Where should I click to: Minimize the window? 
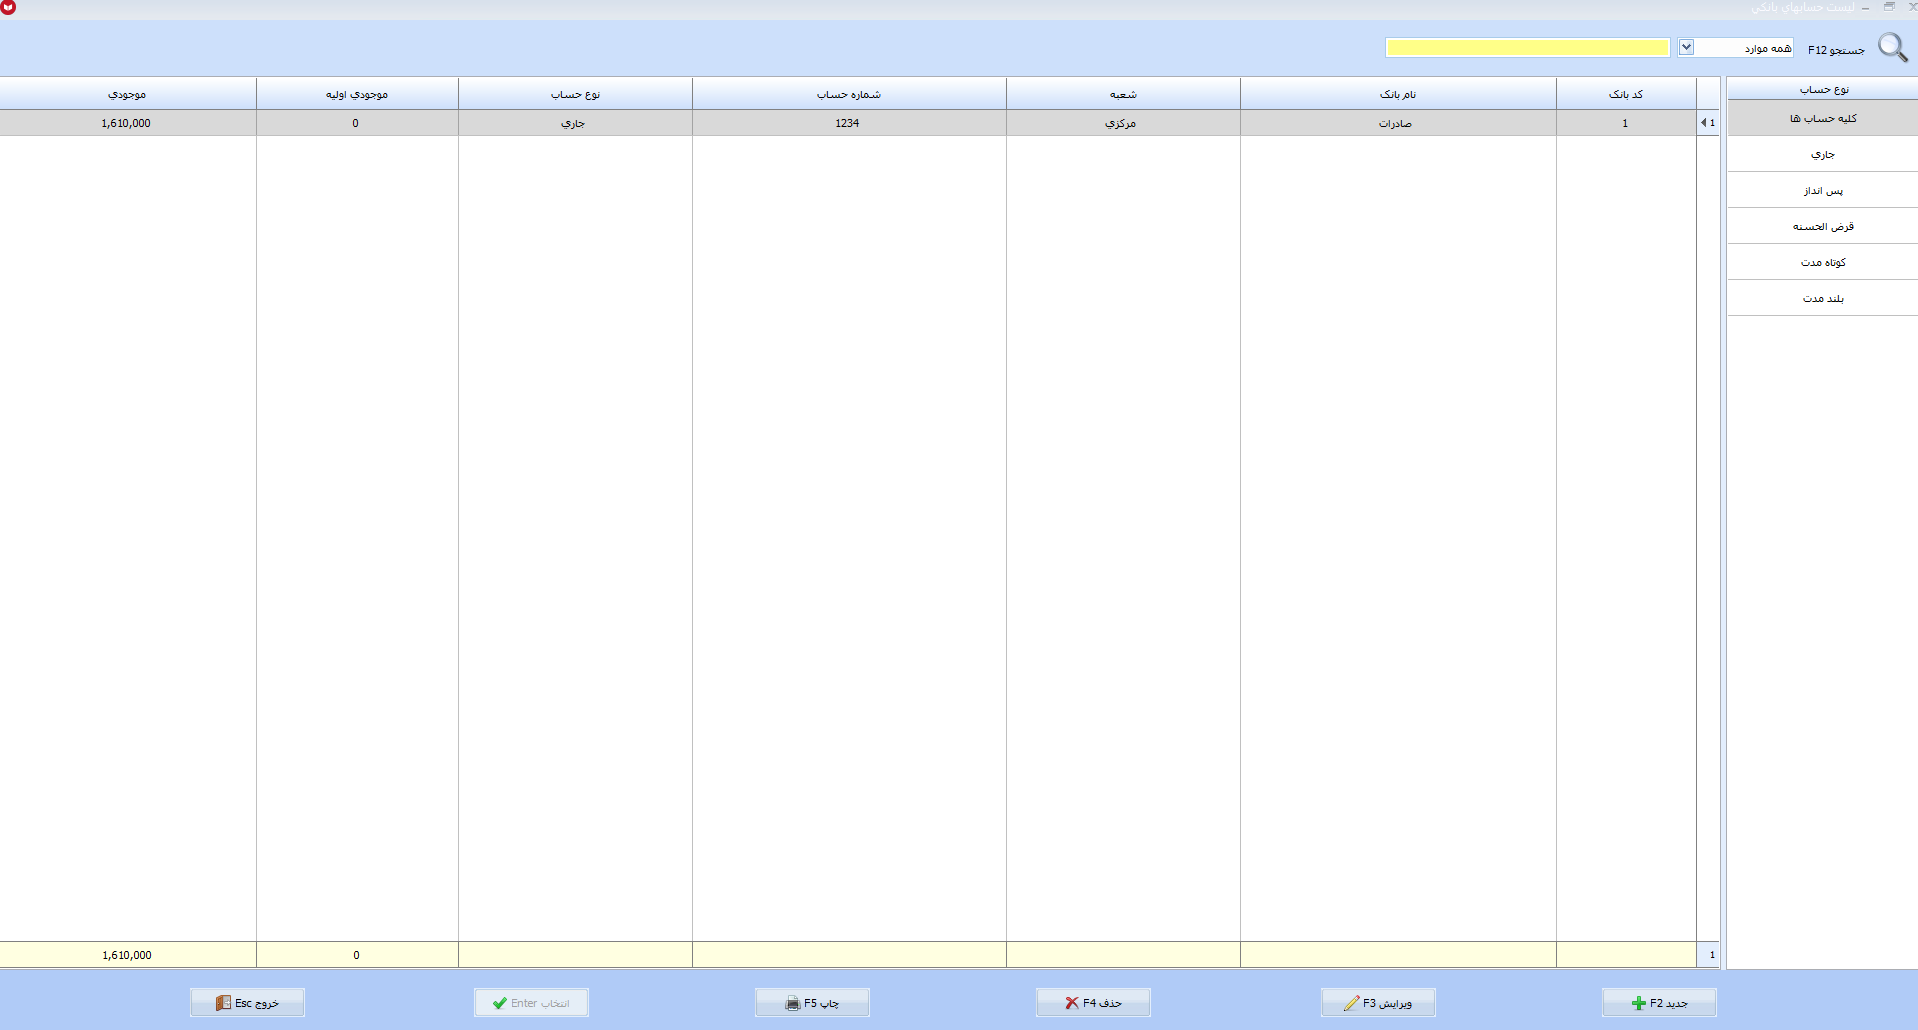(1865, 7)
